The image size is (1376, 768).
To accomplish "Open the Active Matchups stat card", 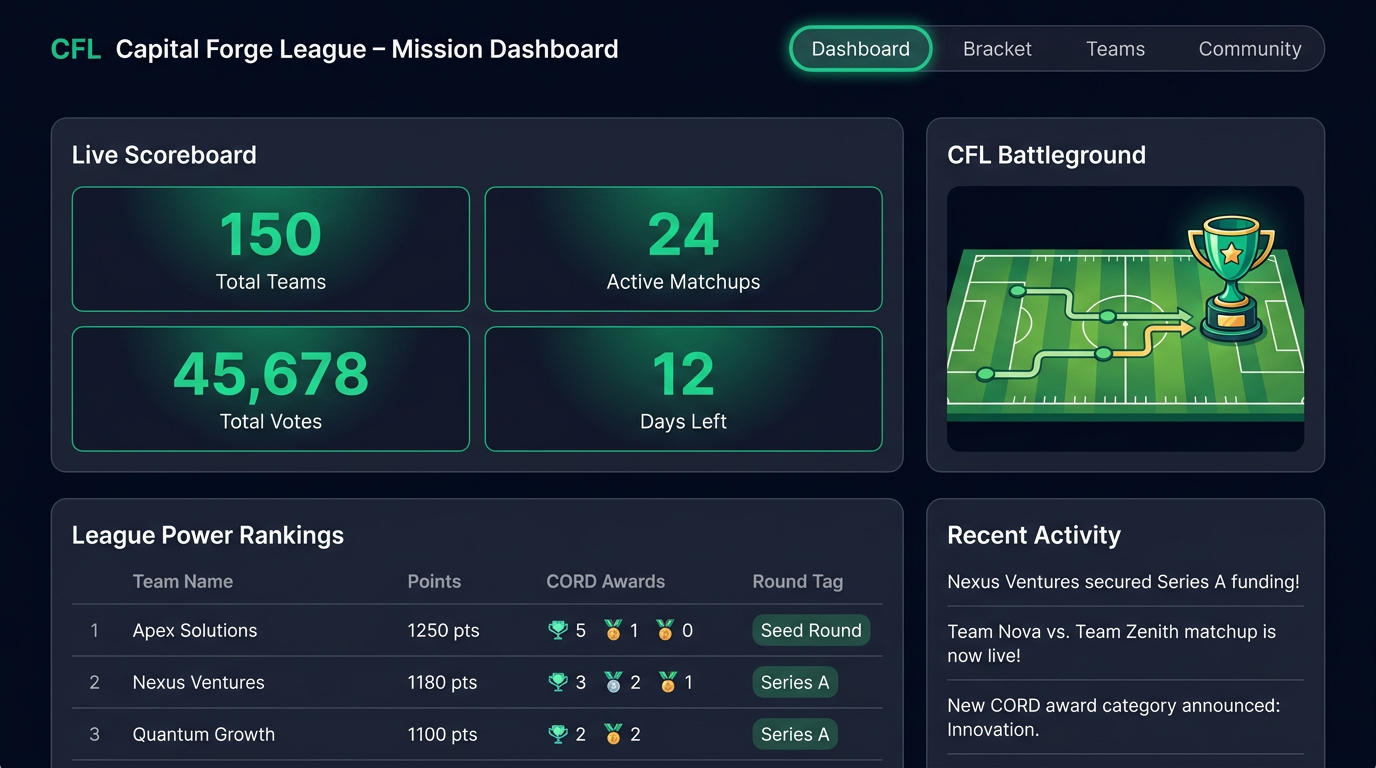I will coord(684,249).
